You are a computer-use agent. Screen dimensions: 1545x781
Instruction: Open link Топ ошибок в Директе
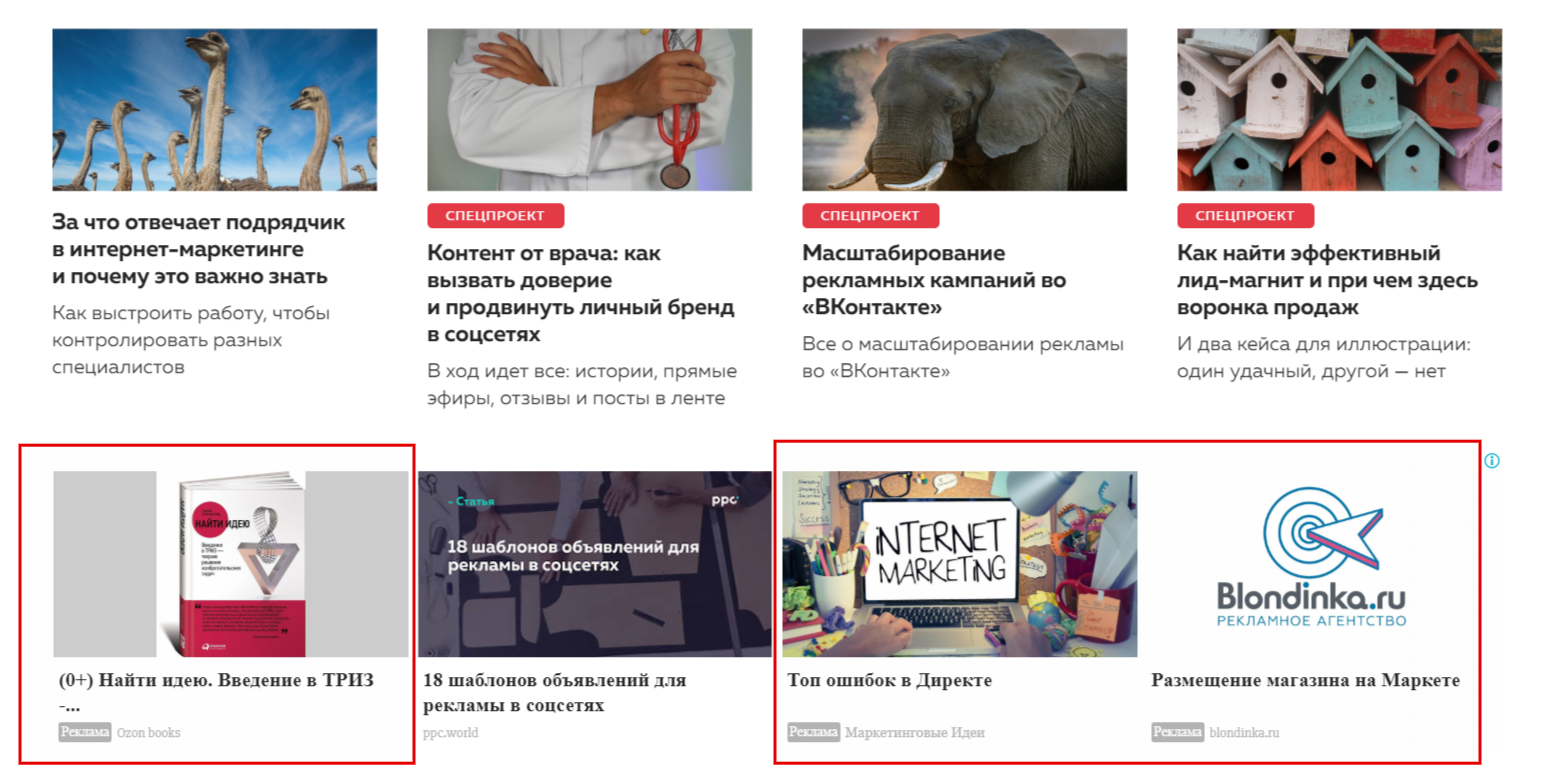[890, 681]
